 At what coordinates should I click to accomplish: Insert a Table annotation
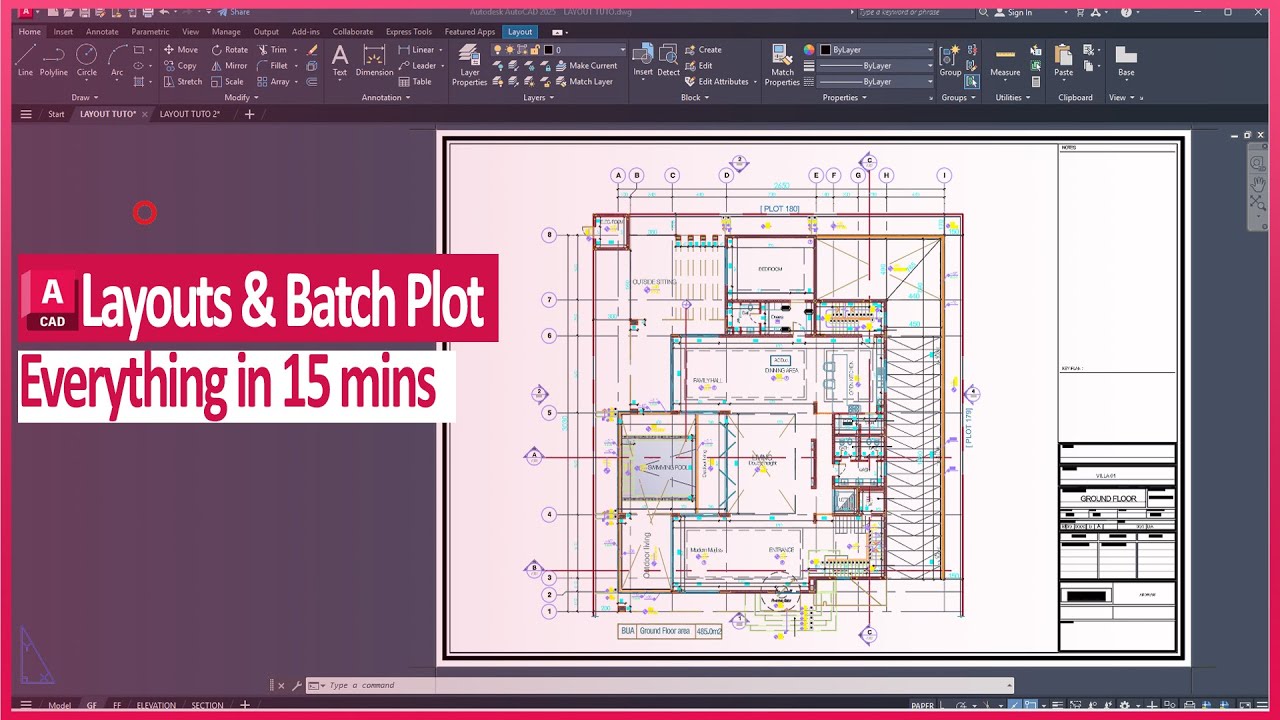(x=415, y=81)
